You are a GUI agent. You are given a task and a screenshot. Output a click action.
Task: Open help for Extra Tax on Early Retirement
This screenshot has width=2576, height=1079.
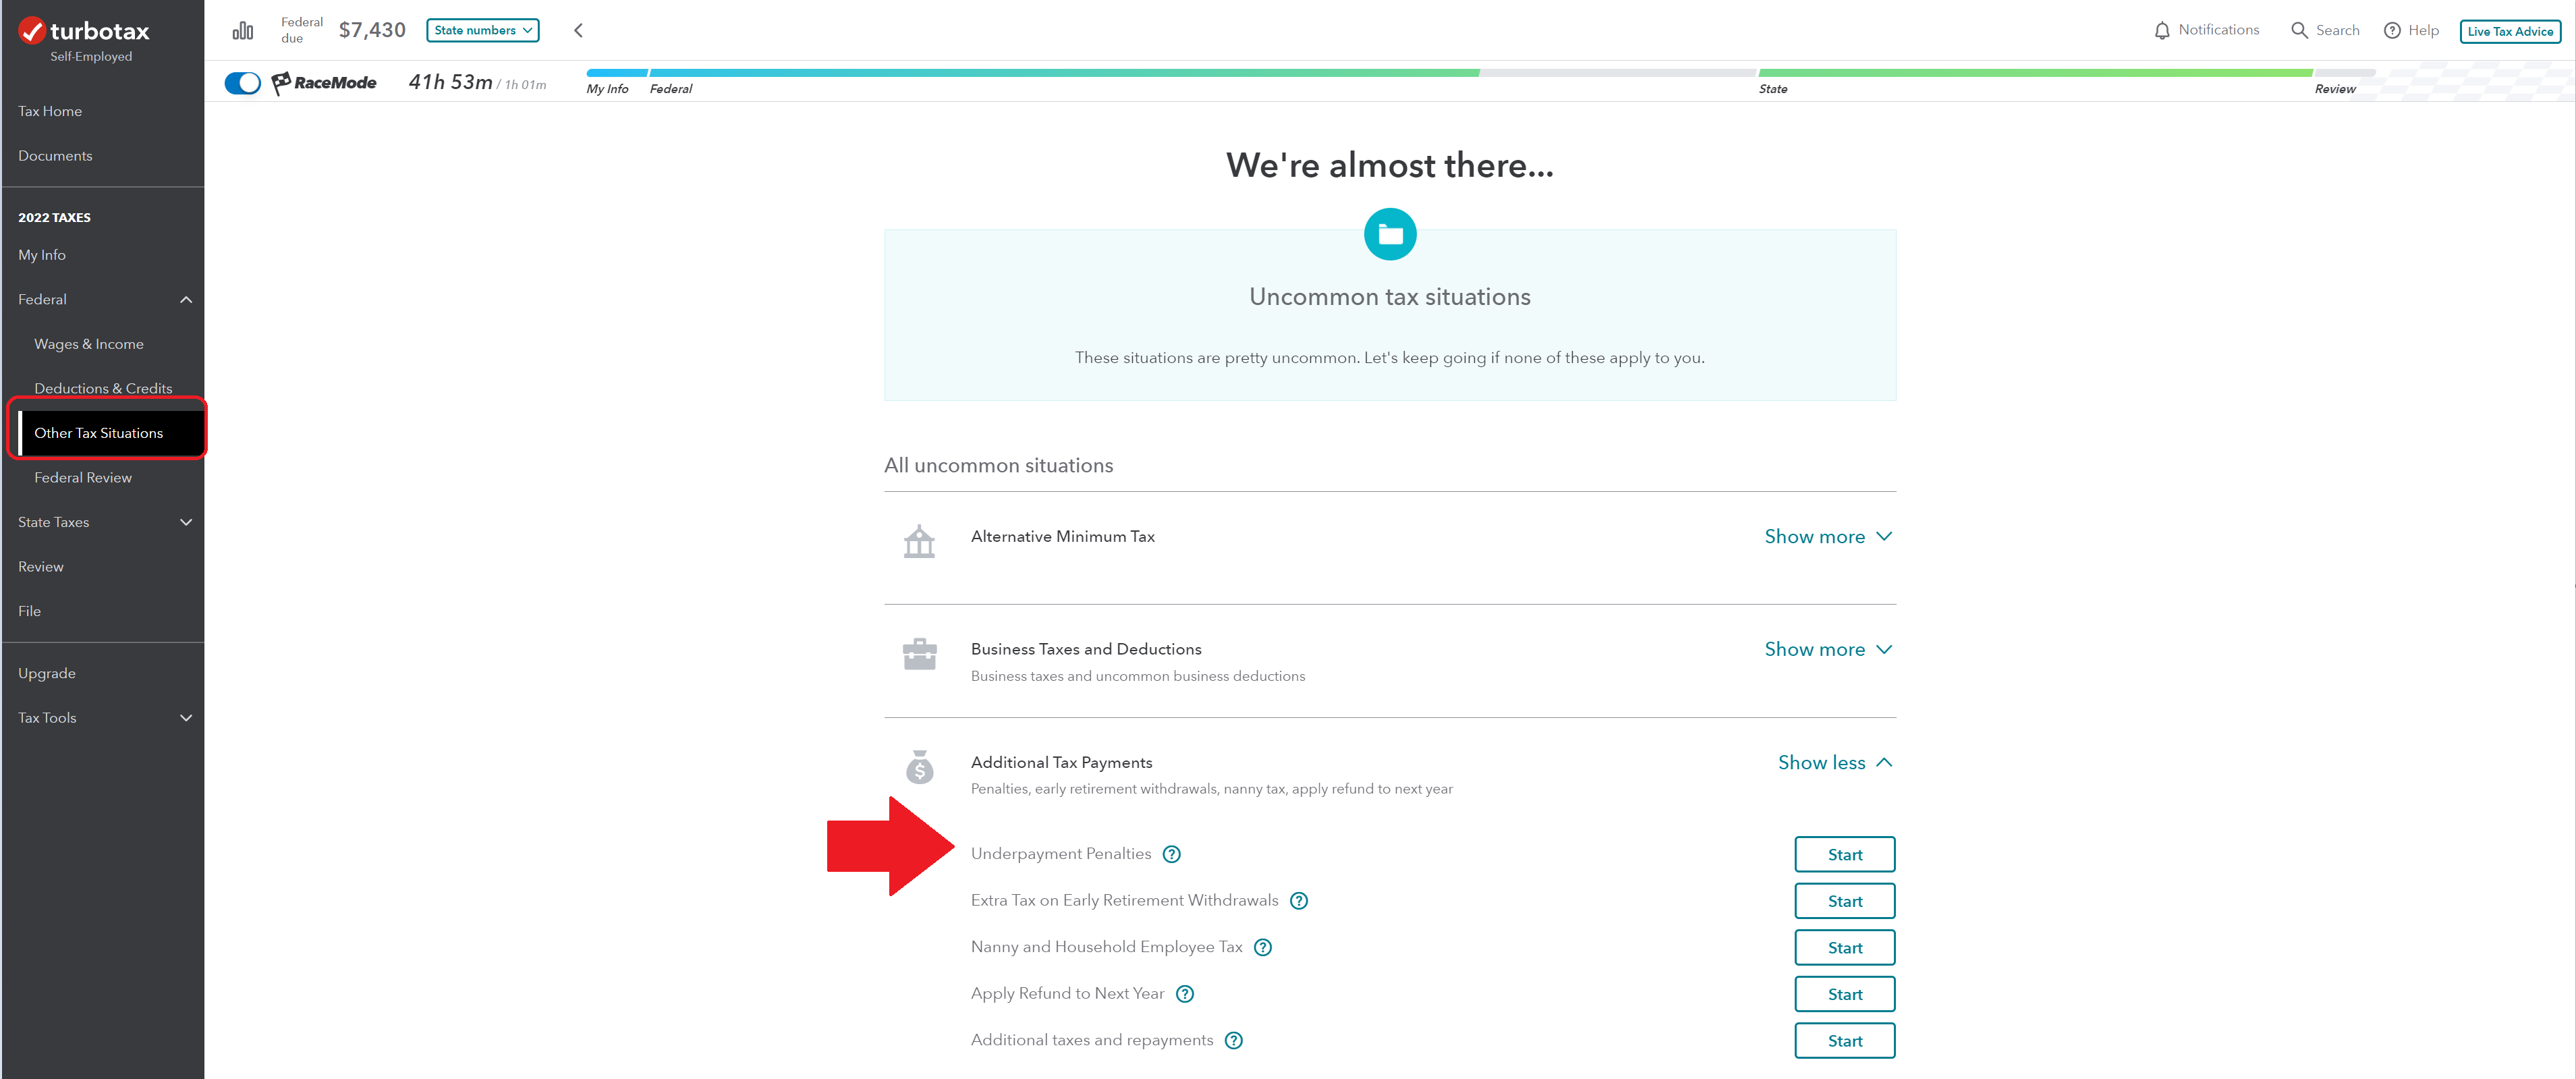click(1298, 901)
